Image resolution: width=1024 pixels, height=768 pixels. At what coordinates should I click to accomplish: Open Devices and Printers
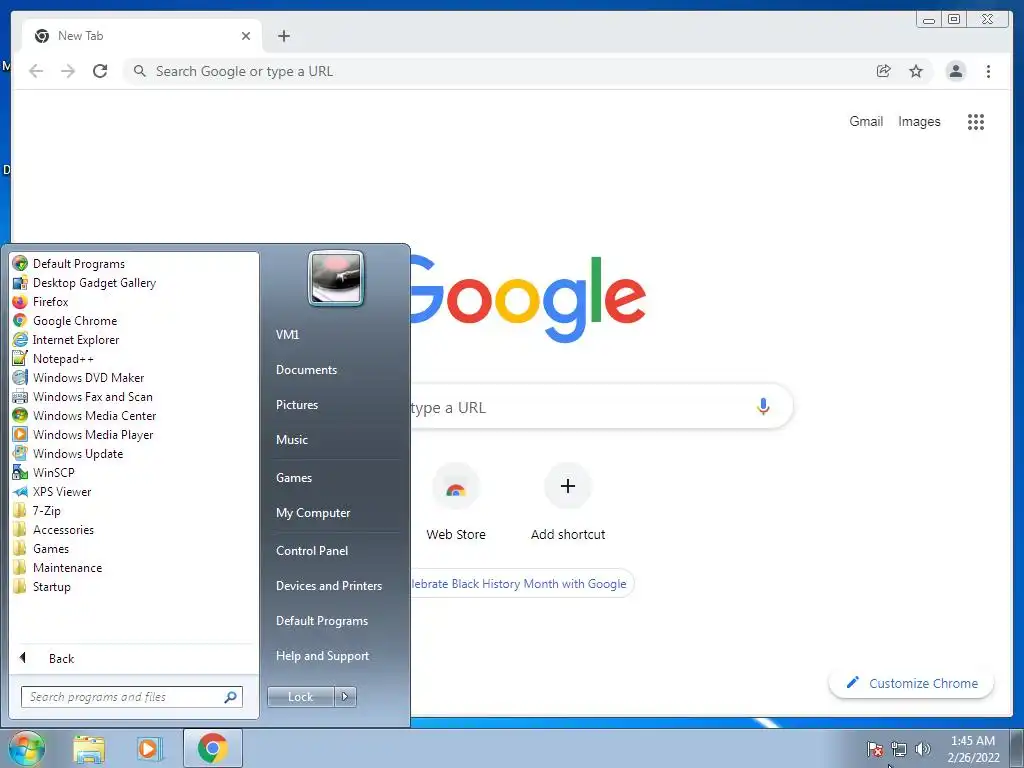(328, 586)
